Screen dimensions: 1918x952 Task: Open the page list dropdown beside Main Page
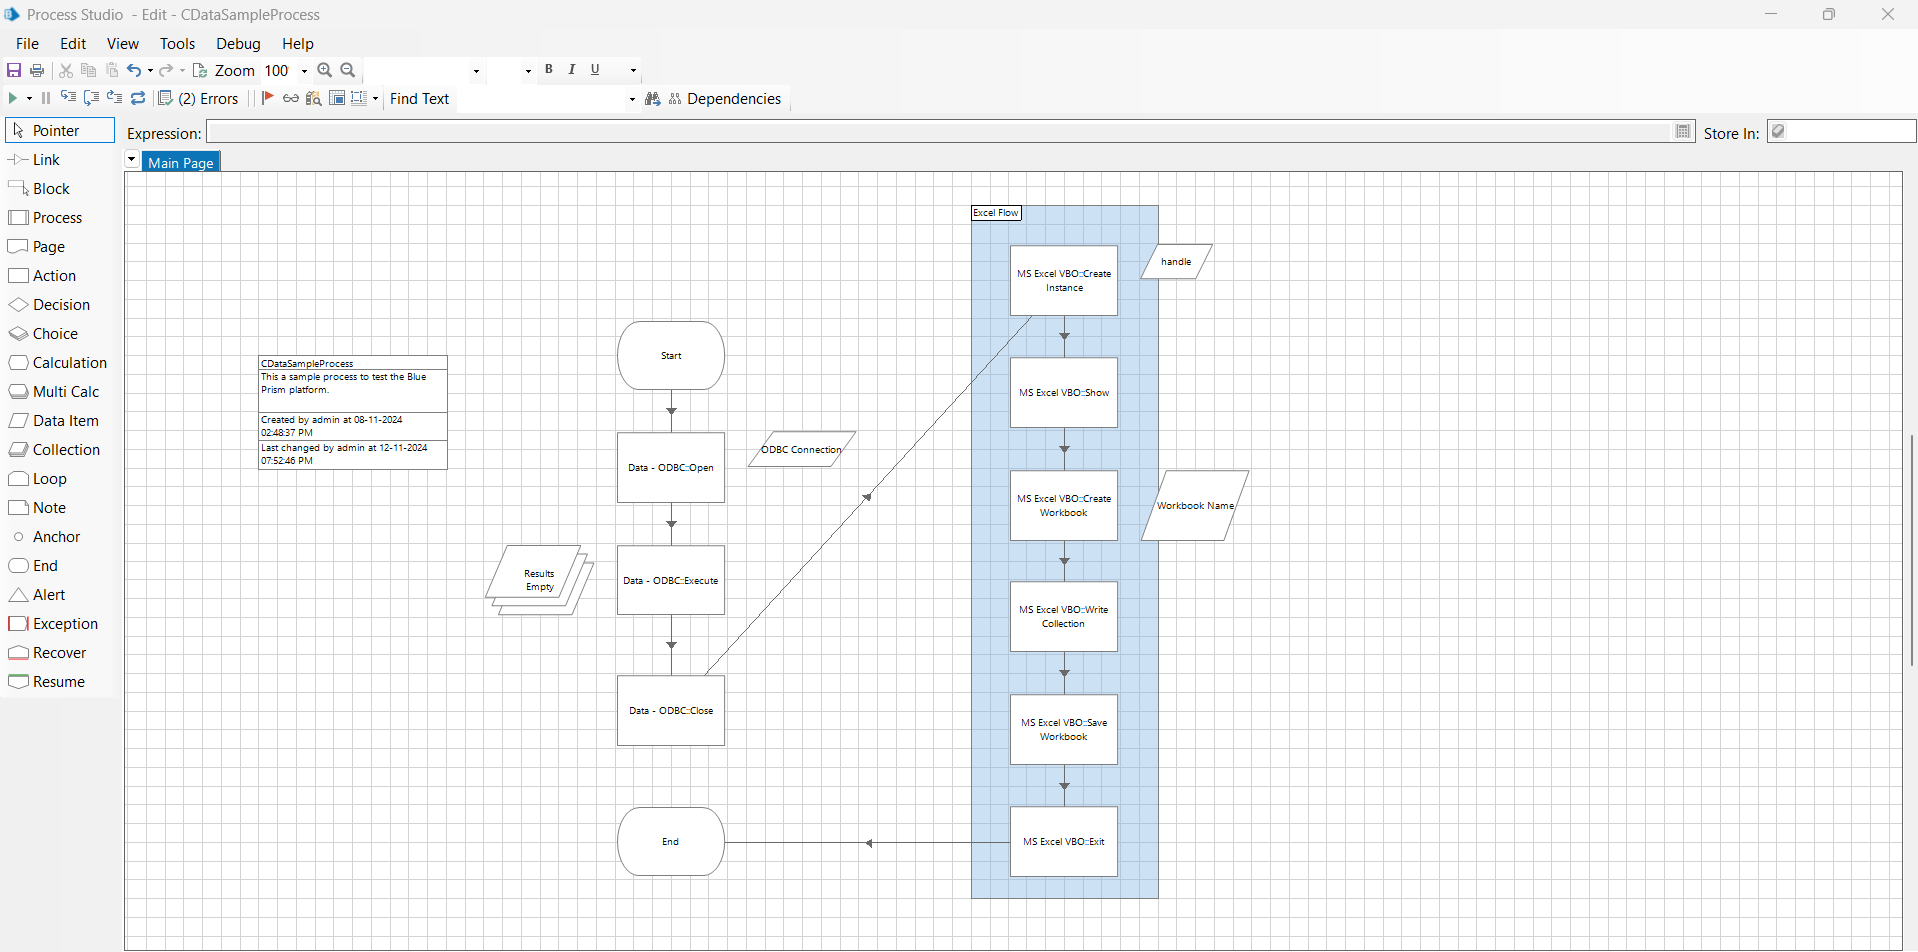pyautogui.click(x=131, y=160)
